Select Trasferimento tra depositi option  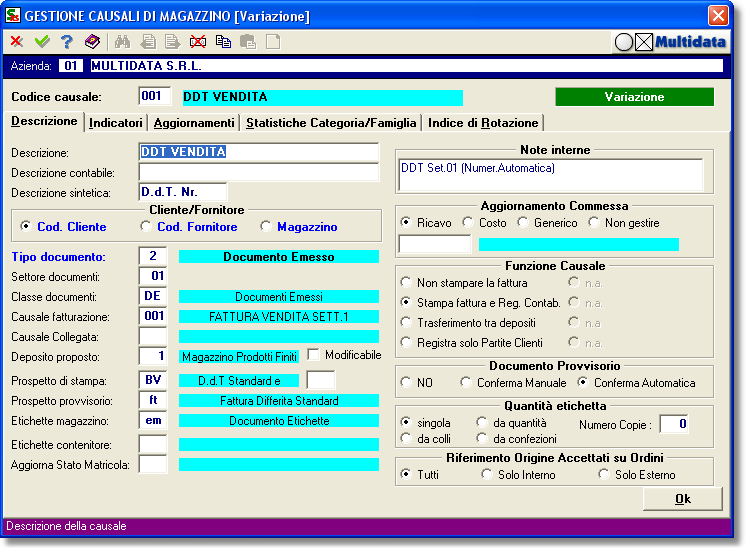tap(405, 322)
